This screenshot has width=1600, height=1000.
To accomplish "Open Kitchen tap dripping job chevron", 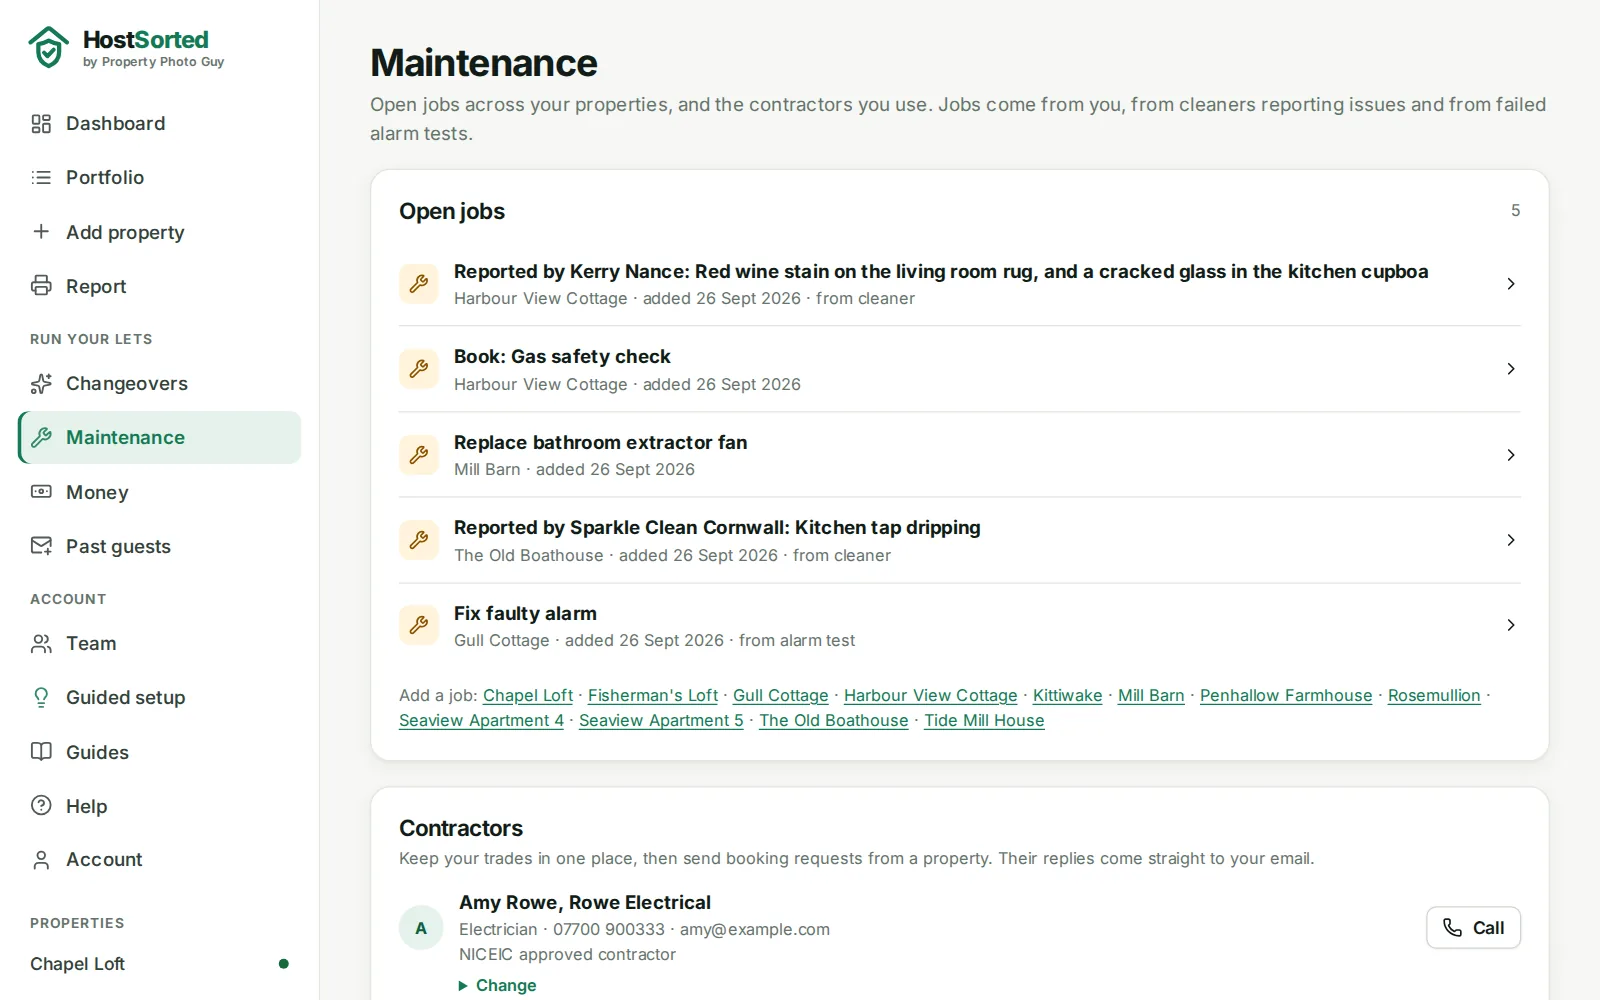I will (x=1510, y=540).
